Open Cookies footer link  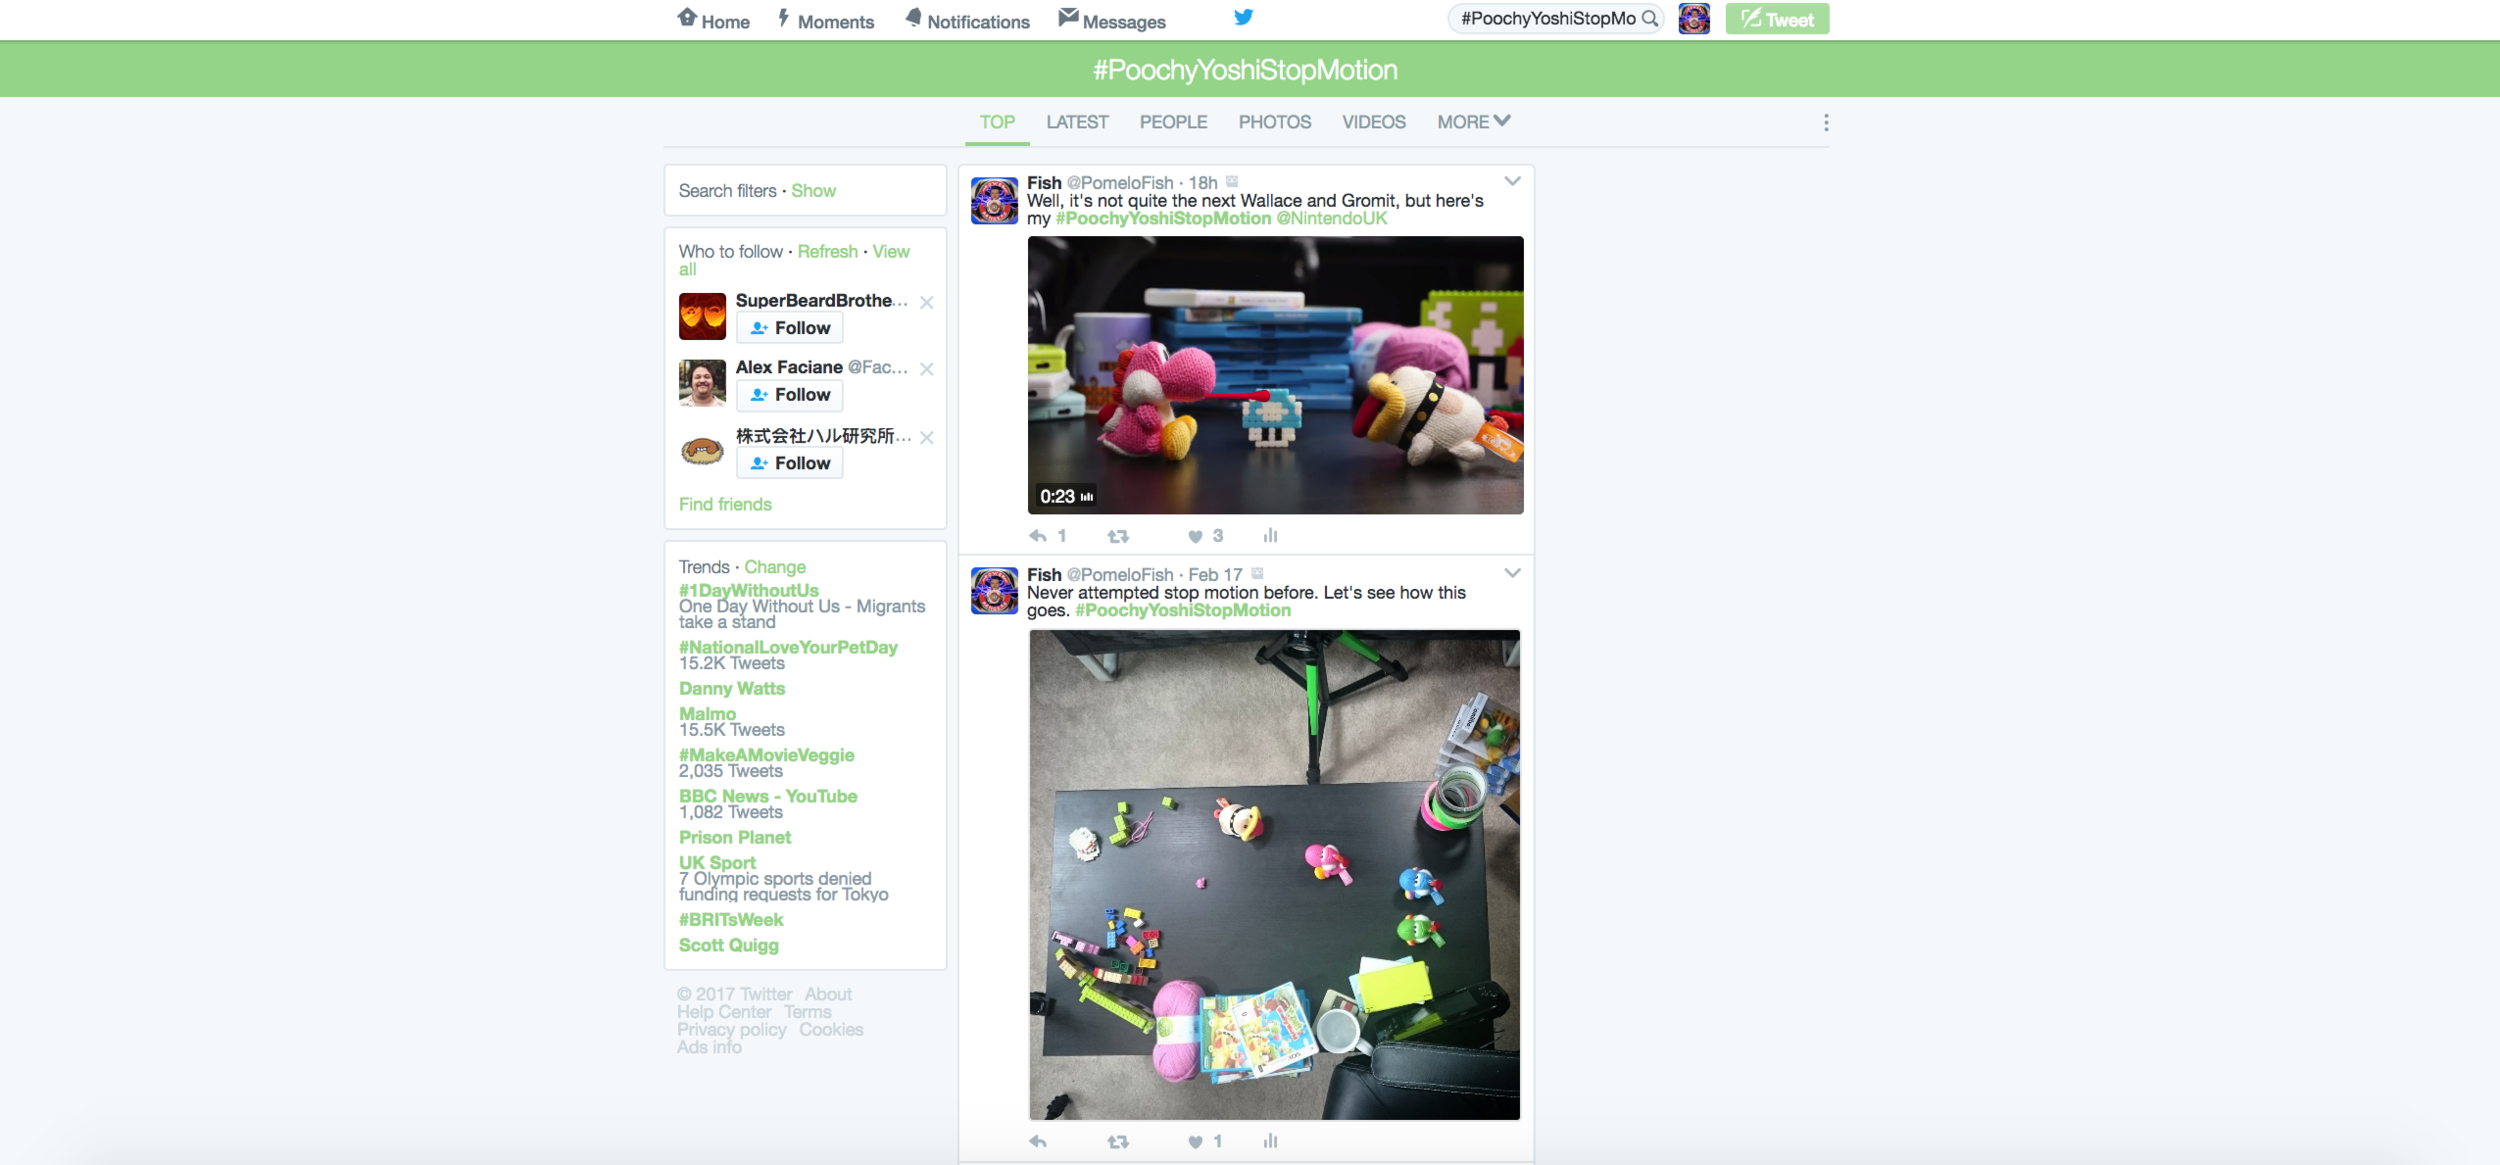(x=831, y=1030)
